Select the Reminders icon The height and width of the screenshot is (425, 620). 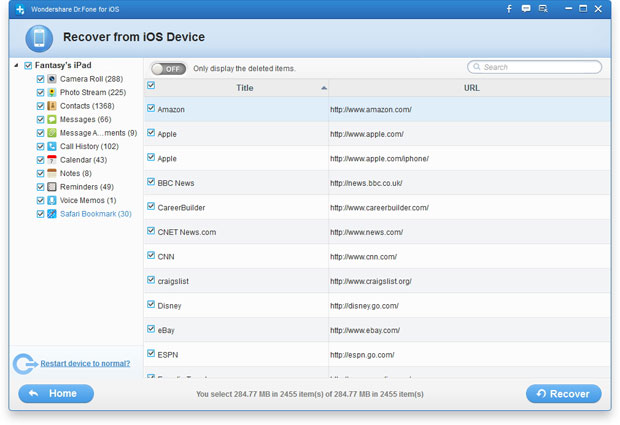(52, 187)
